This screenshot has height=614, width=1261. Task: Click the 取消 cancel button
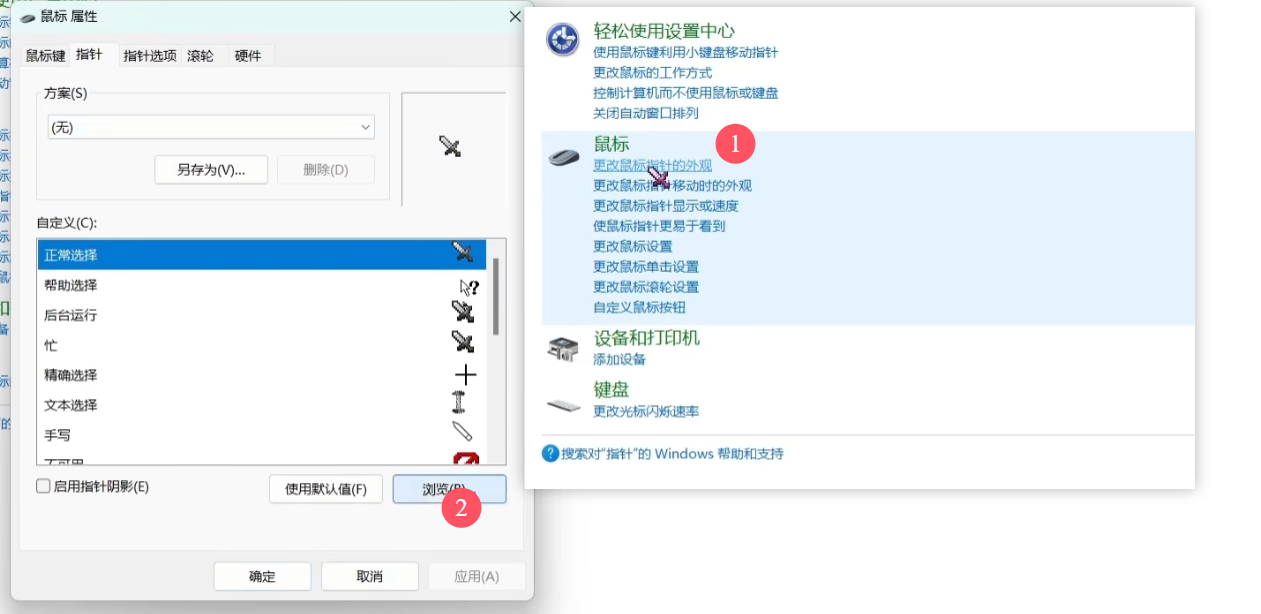point(369,576)
